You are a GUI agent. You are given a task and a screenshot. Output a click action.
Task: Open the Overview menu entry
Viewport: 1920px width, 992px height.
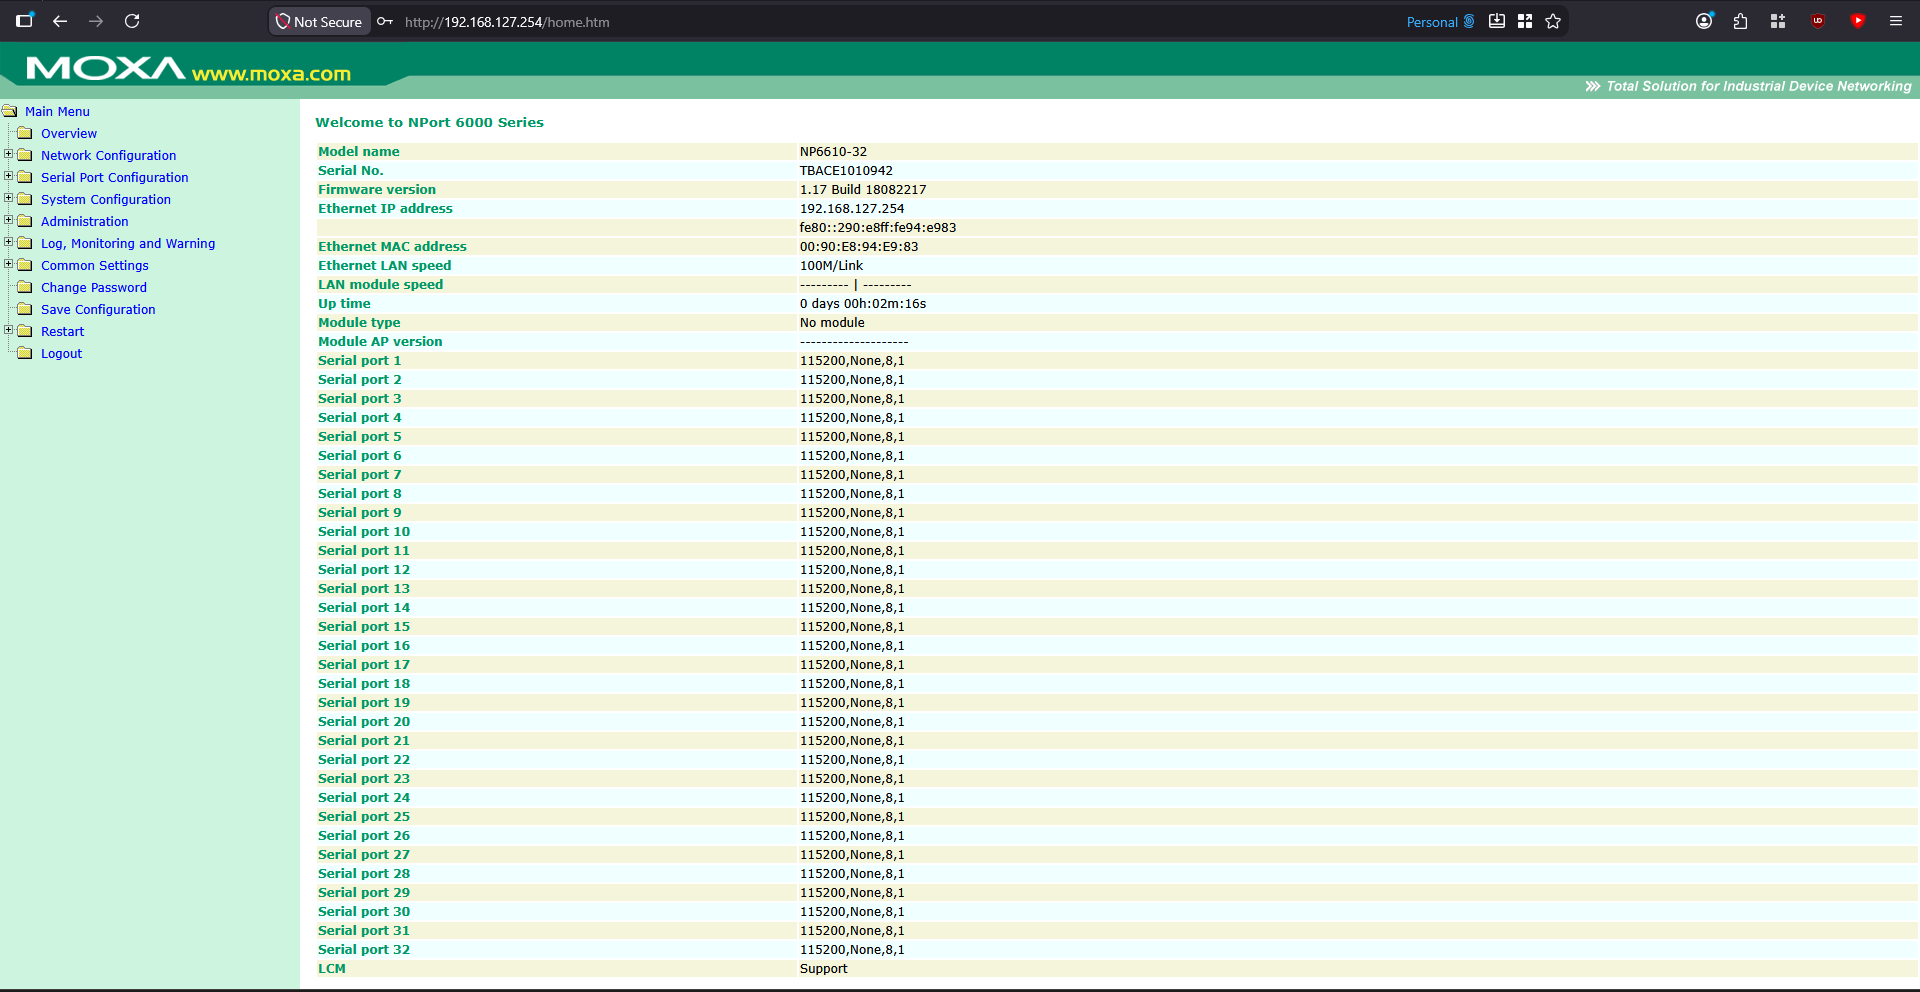(69, 134)
